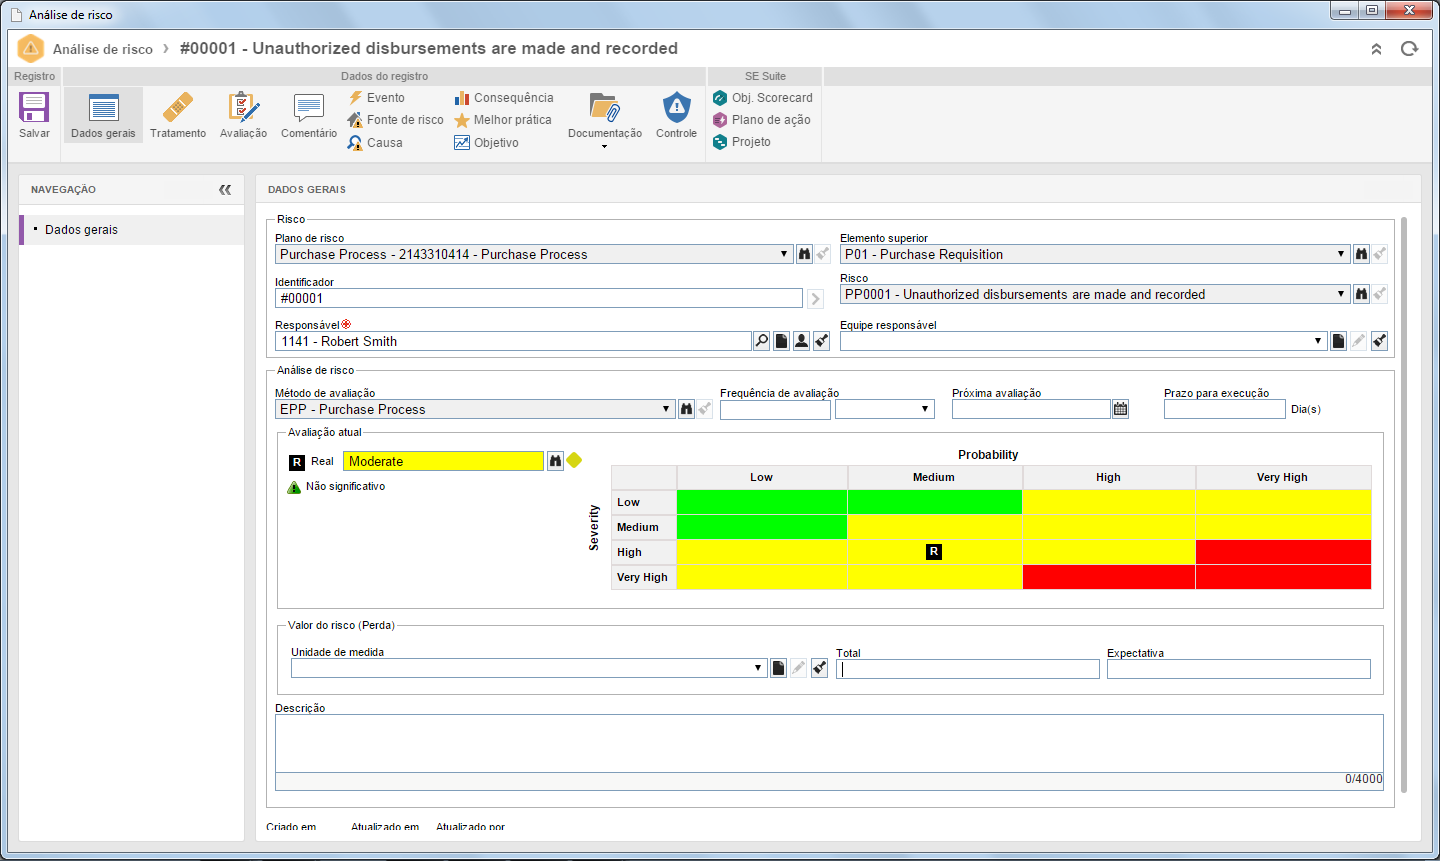Open Tratamento section
This screenshot has width=1440, height=861.
pyautogui.click(x=178, y=115)
